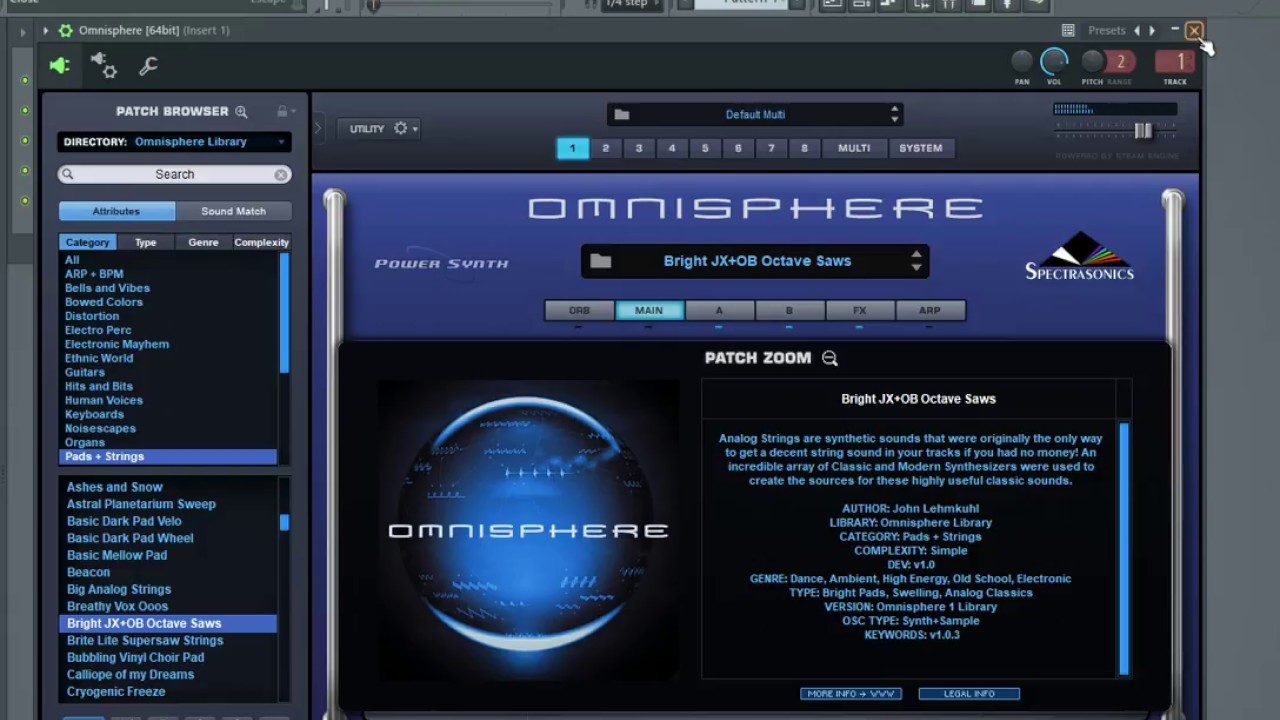The image size is (1280, 720).
Task: Collapse the browser with the side arrow
Action: (318, 128)
